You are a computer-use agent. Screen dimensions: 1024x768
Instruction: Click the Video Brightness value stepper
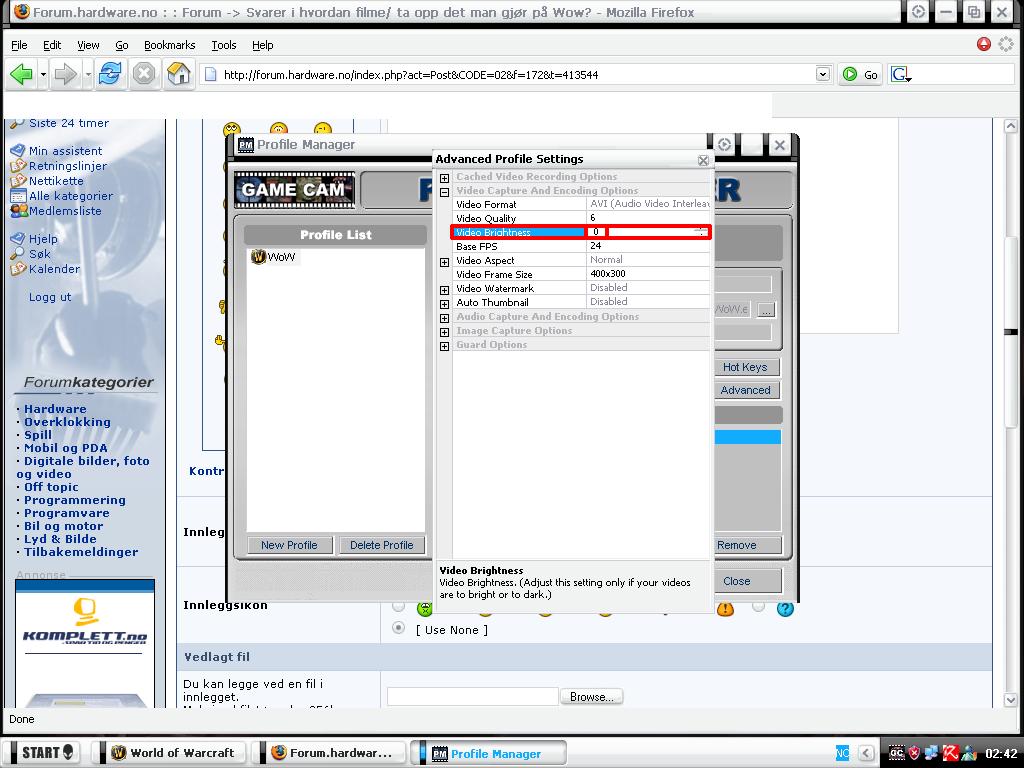[x=700, y=232]
